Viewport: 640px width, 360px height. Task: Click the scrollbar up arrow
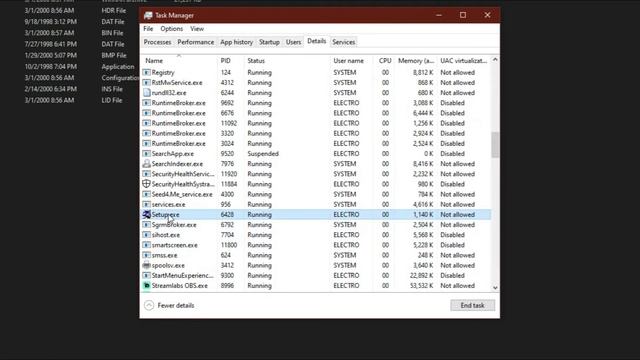point(495,60)
